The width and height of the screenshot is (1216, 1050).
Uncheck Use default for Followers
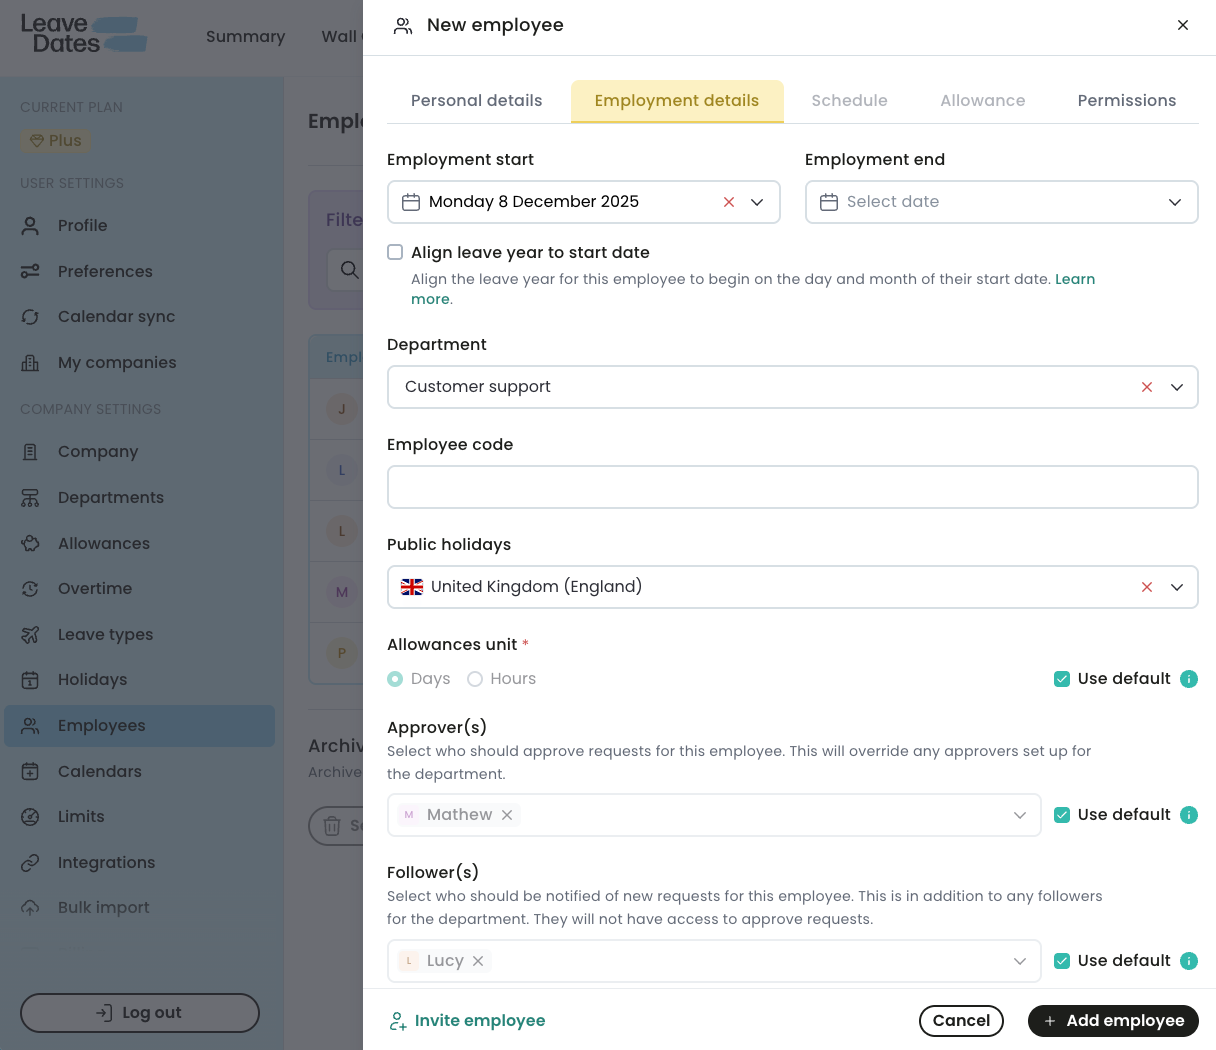tap(1062, 961)
